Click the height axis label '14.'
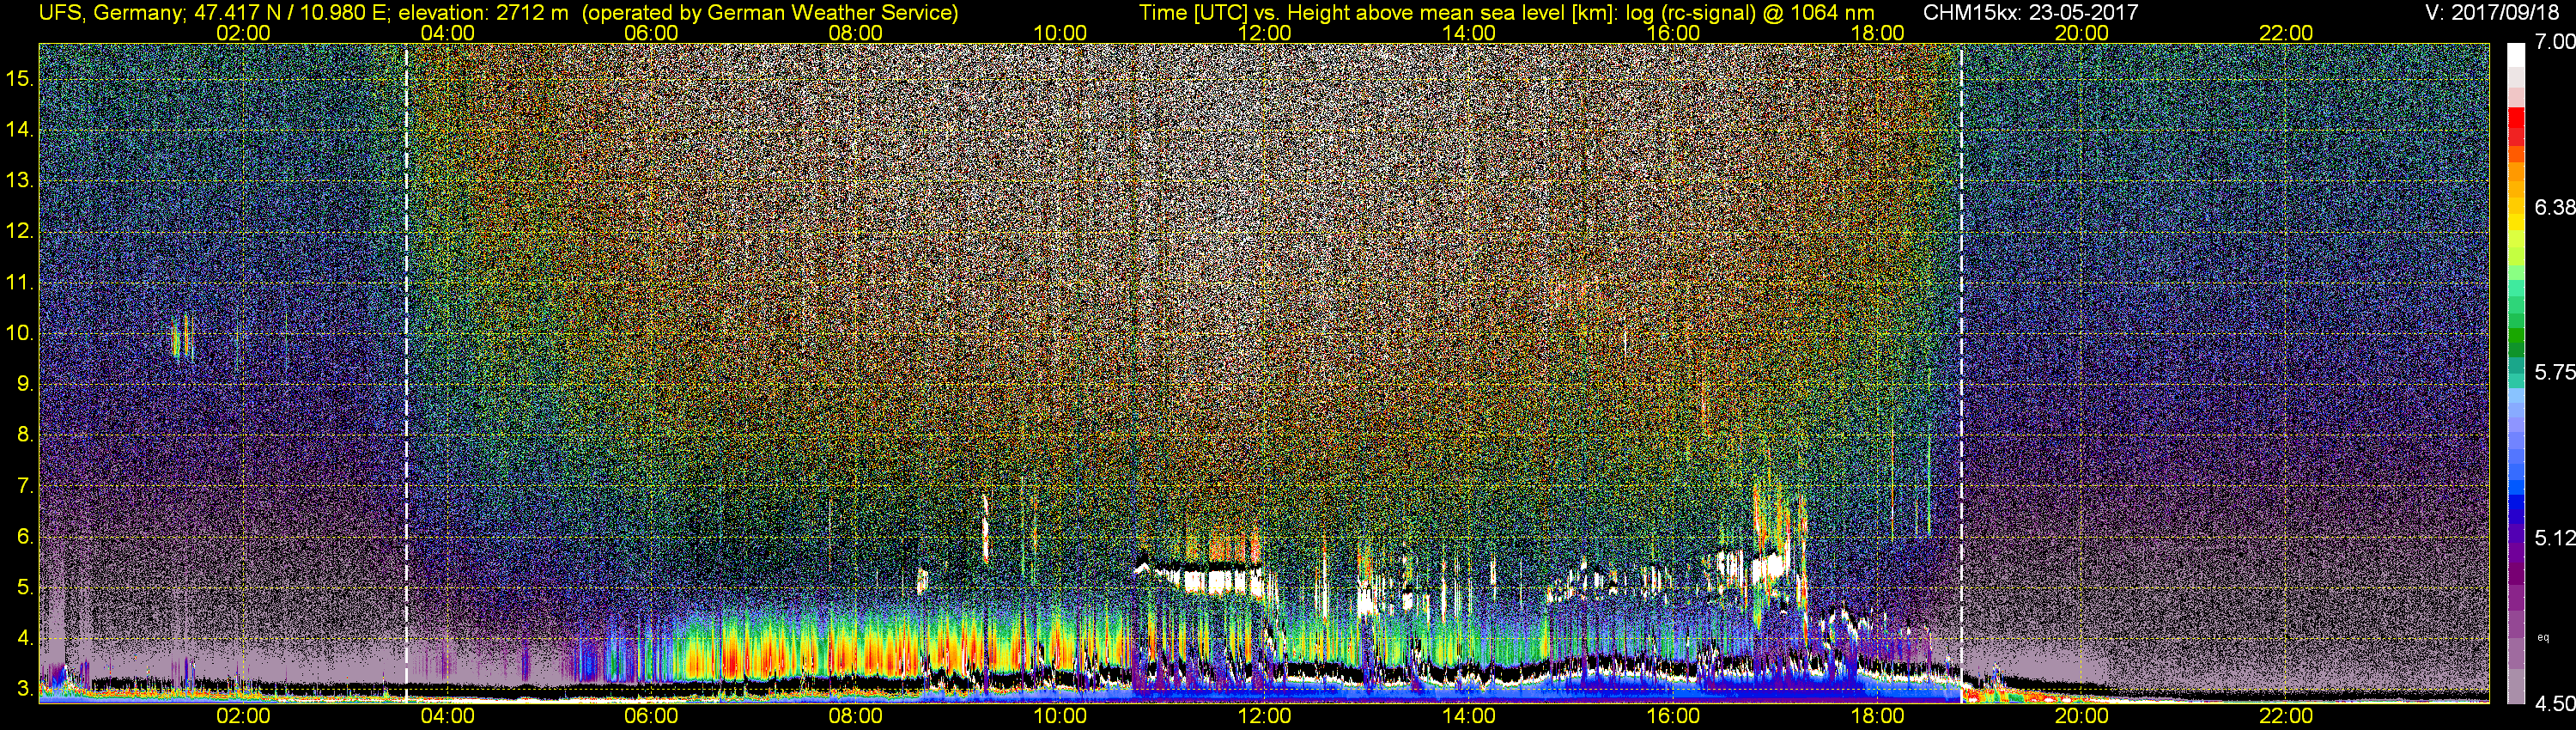The height and width of the screenshot is (730, 2576). (20, 129)
